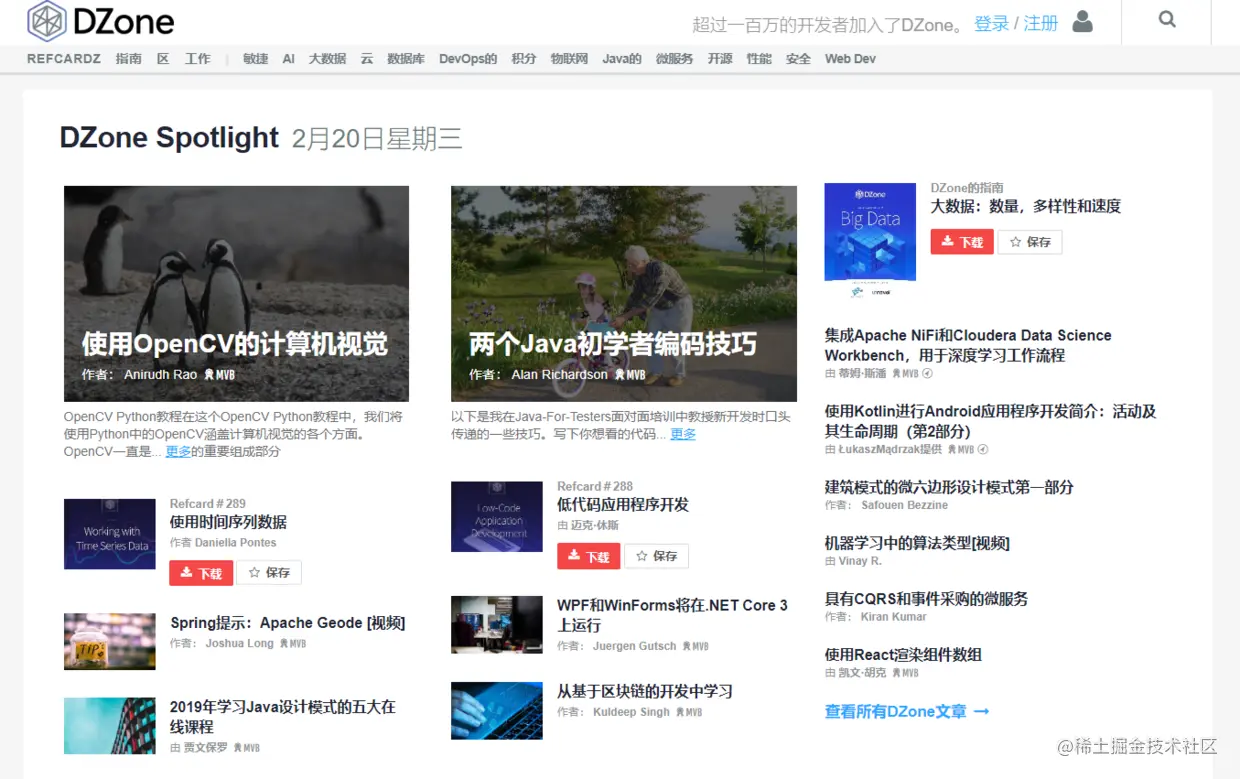Open 使用时间序列数据 refcard title

point(228,522)
